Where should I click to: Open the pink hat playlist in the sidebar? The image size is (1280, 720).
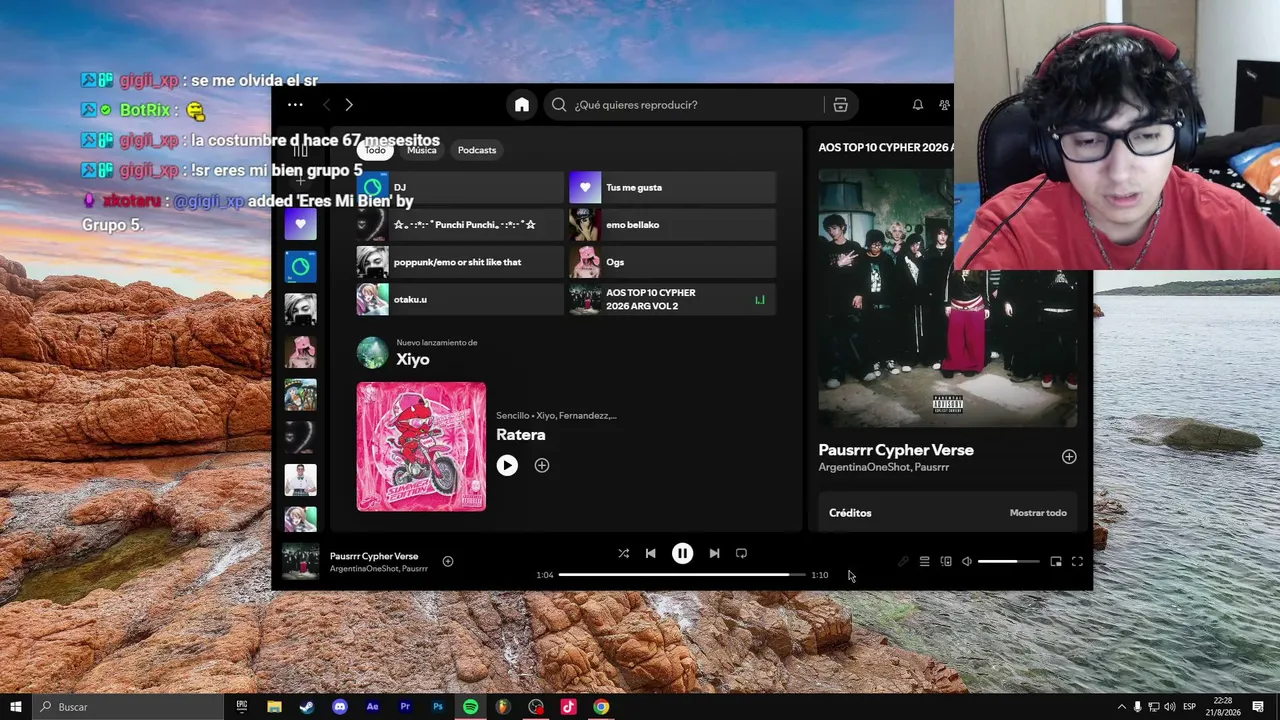(x=300, y=352)
